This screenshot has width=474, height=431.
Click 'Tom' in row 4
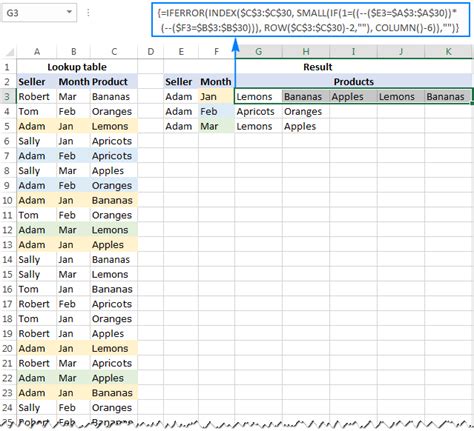point(28,111)
